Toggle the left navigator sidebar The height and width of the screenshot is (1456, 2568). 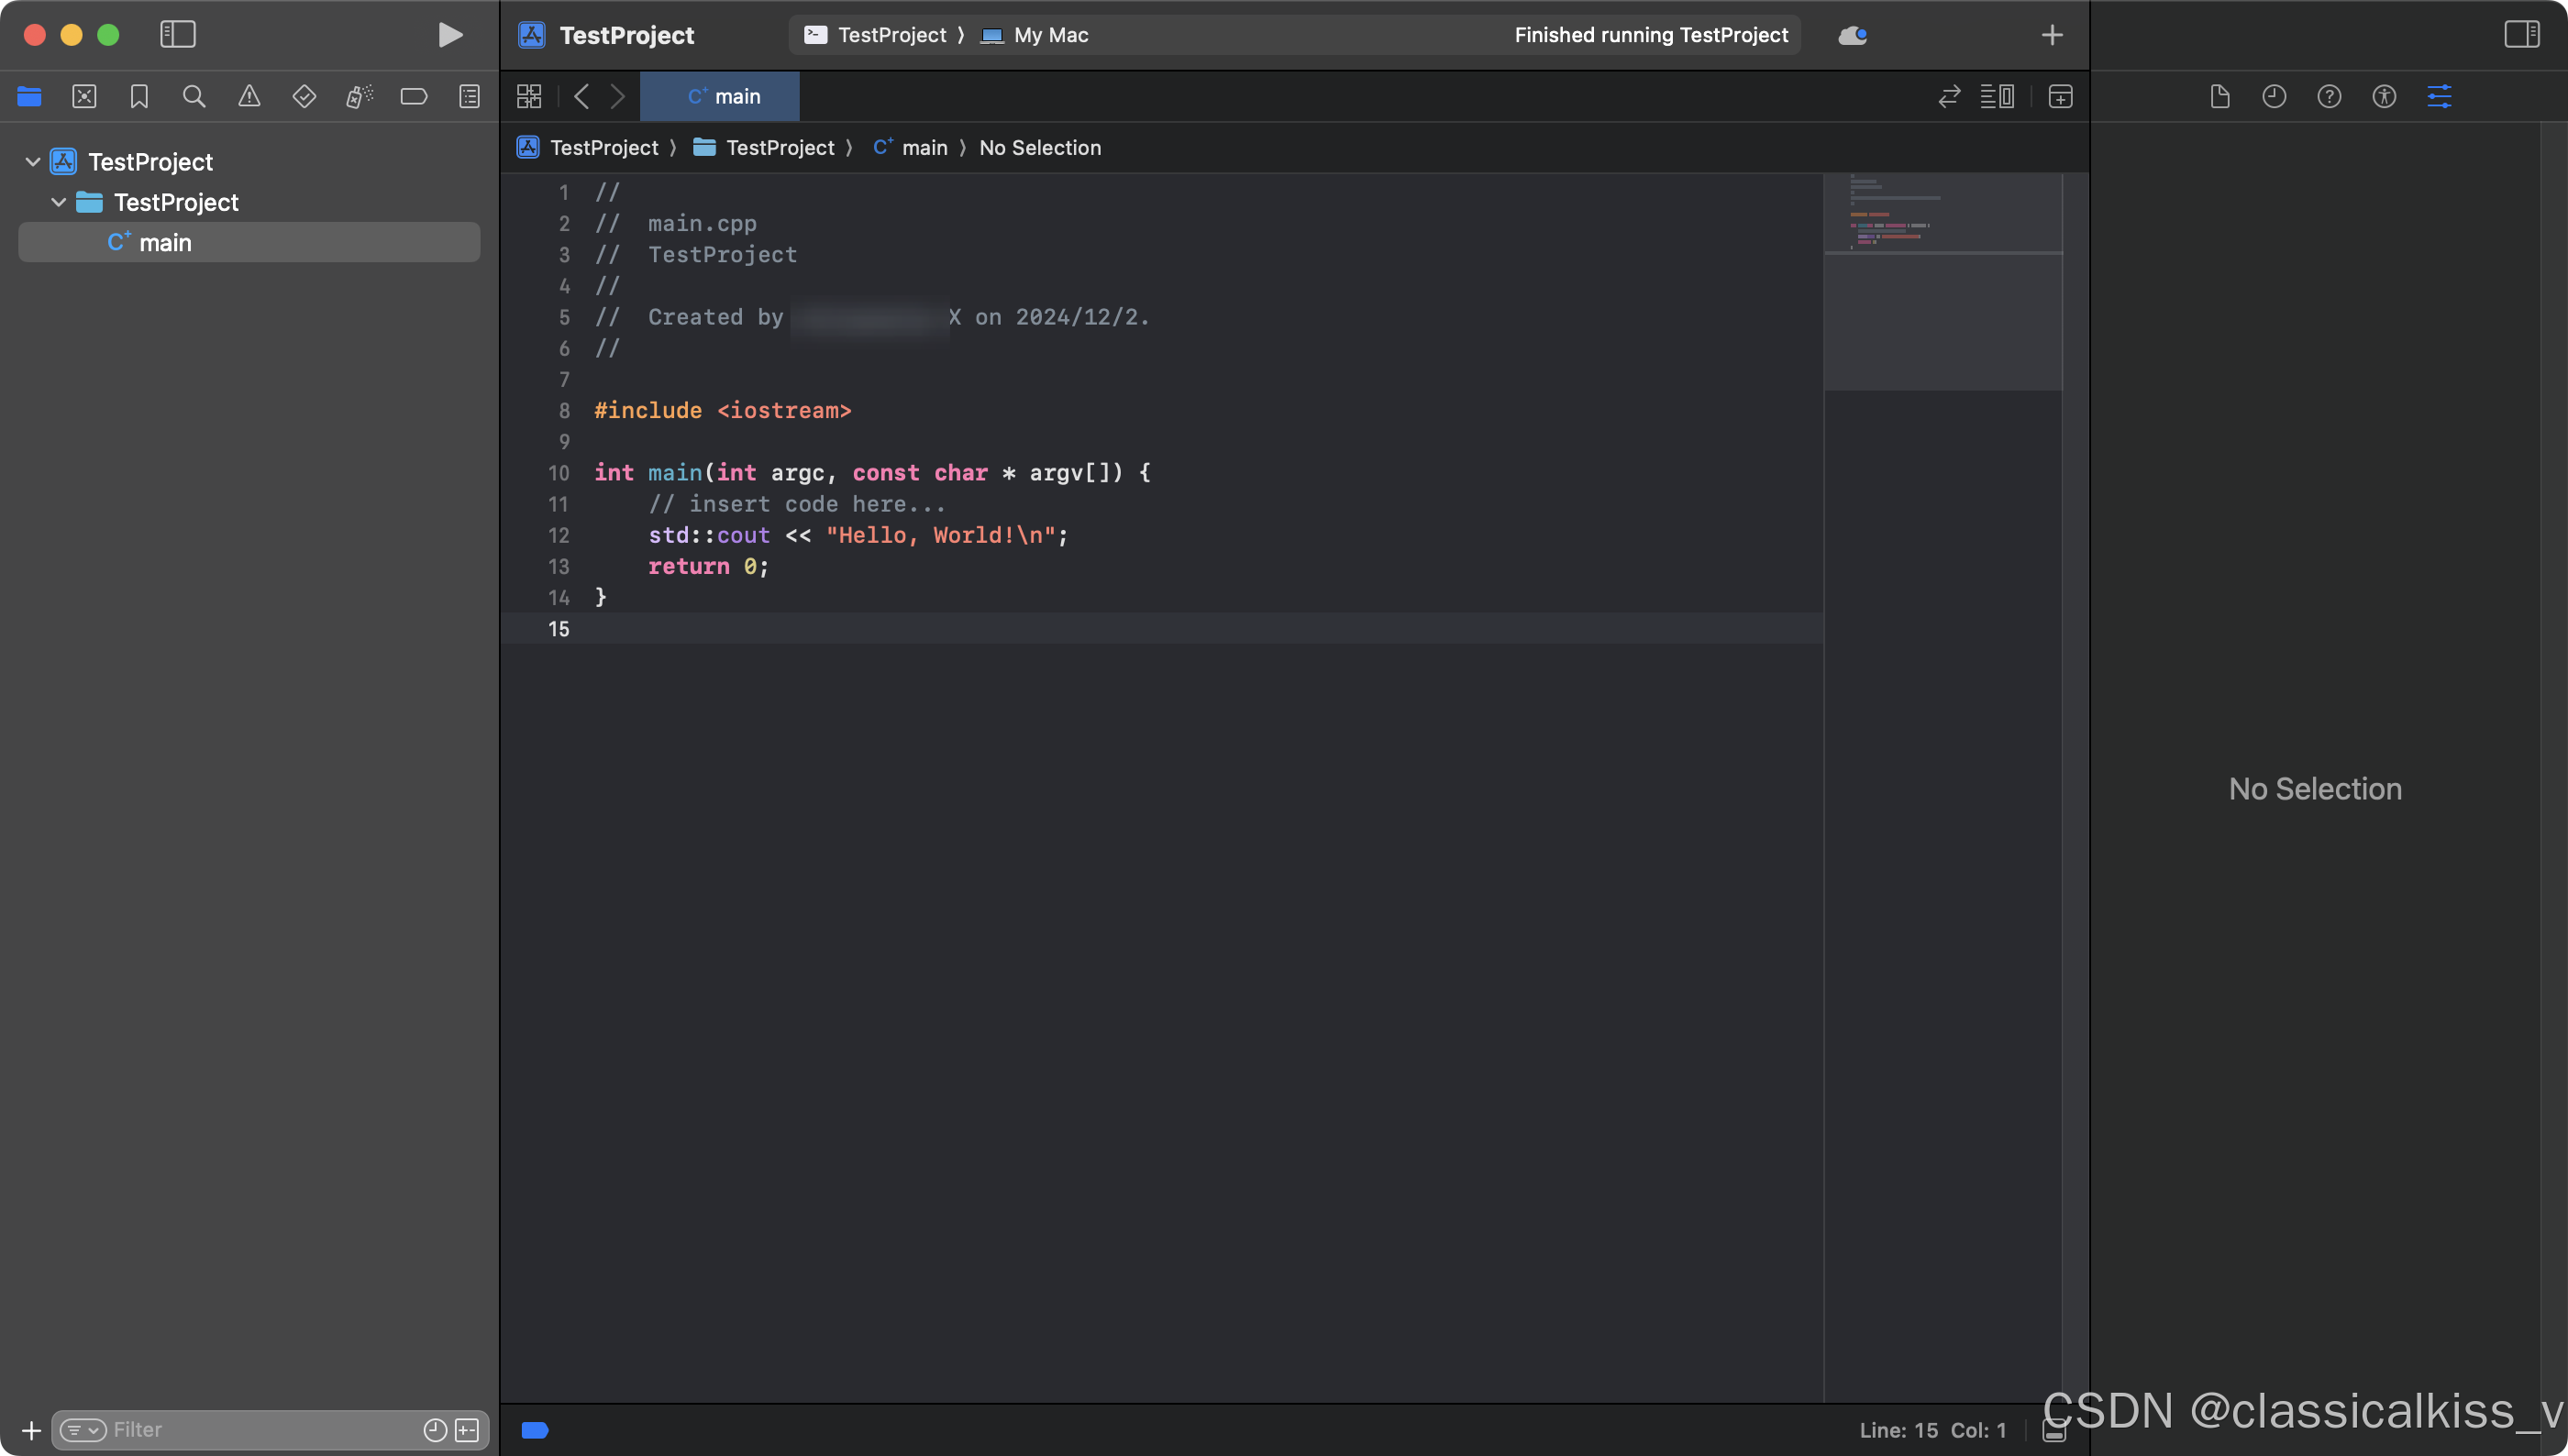(178, 35)
